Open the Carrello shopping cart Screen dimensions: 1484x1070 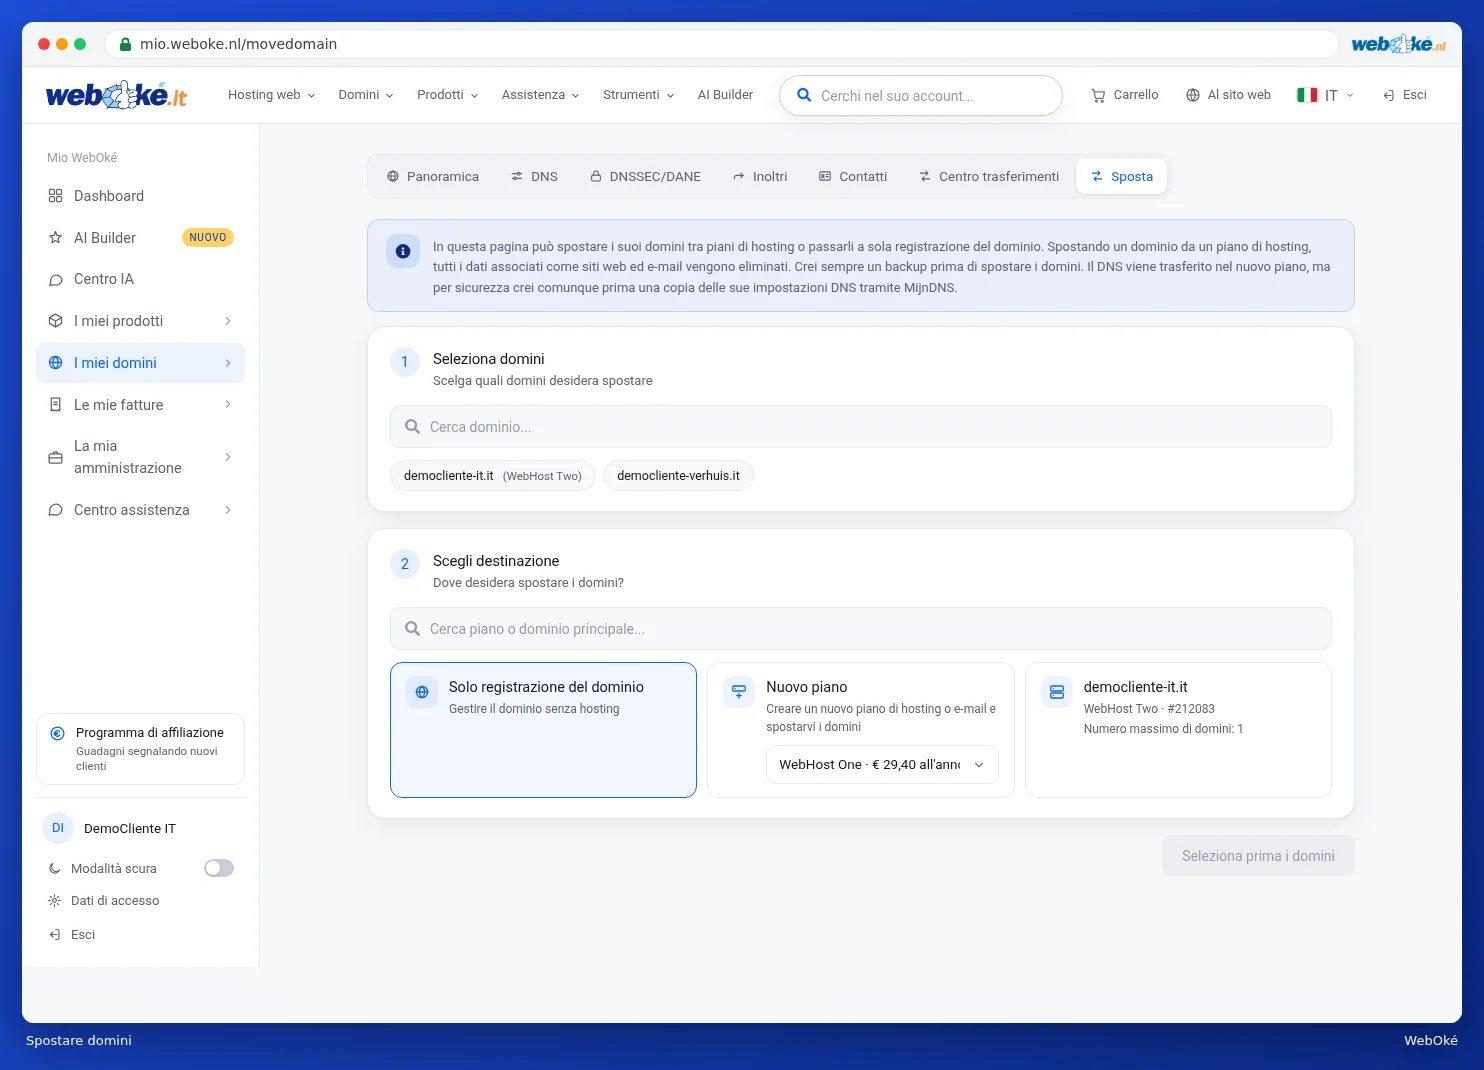pos(1125,95)
